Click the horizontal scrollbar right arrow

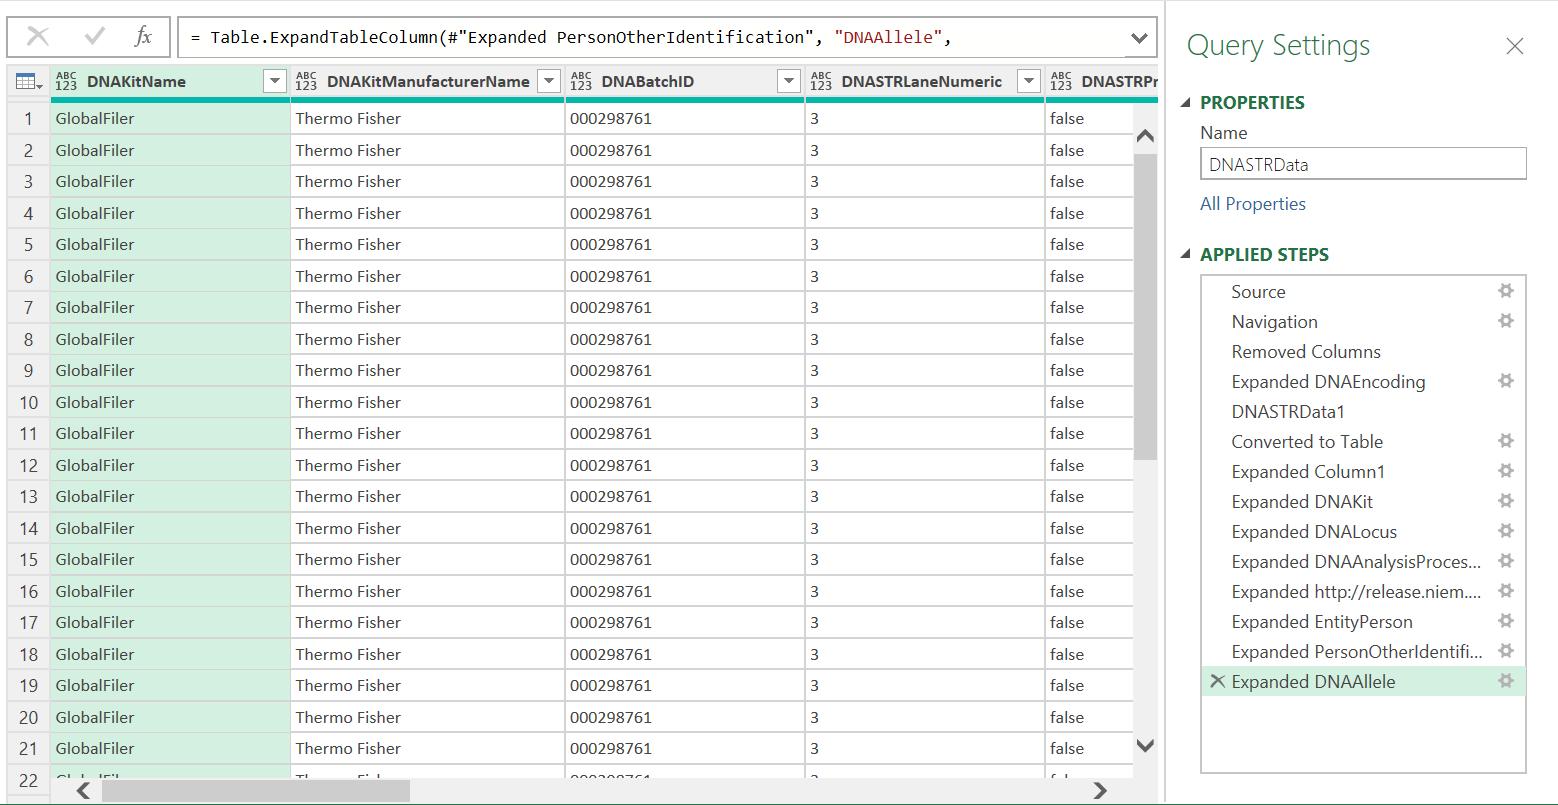coord(1101,791)
